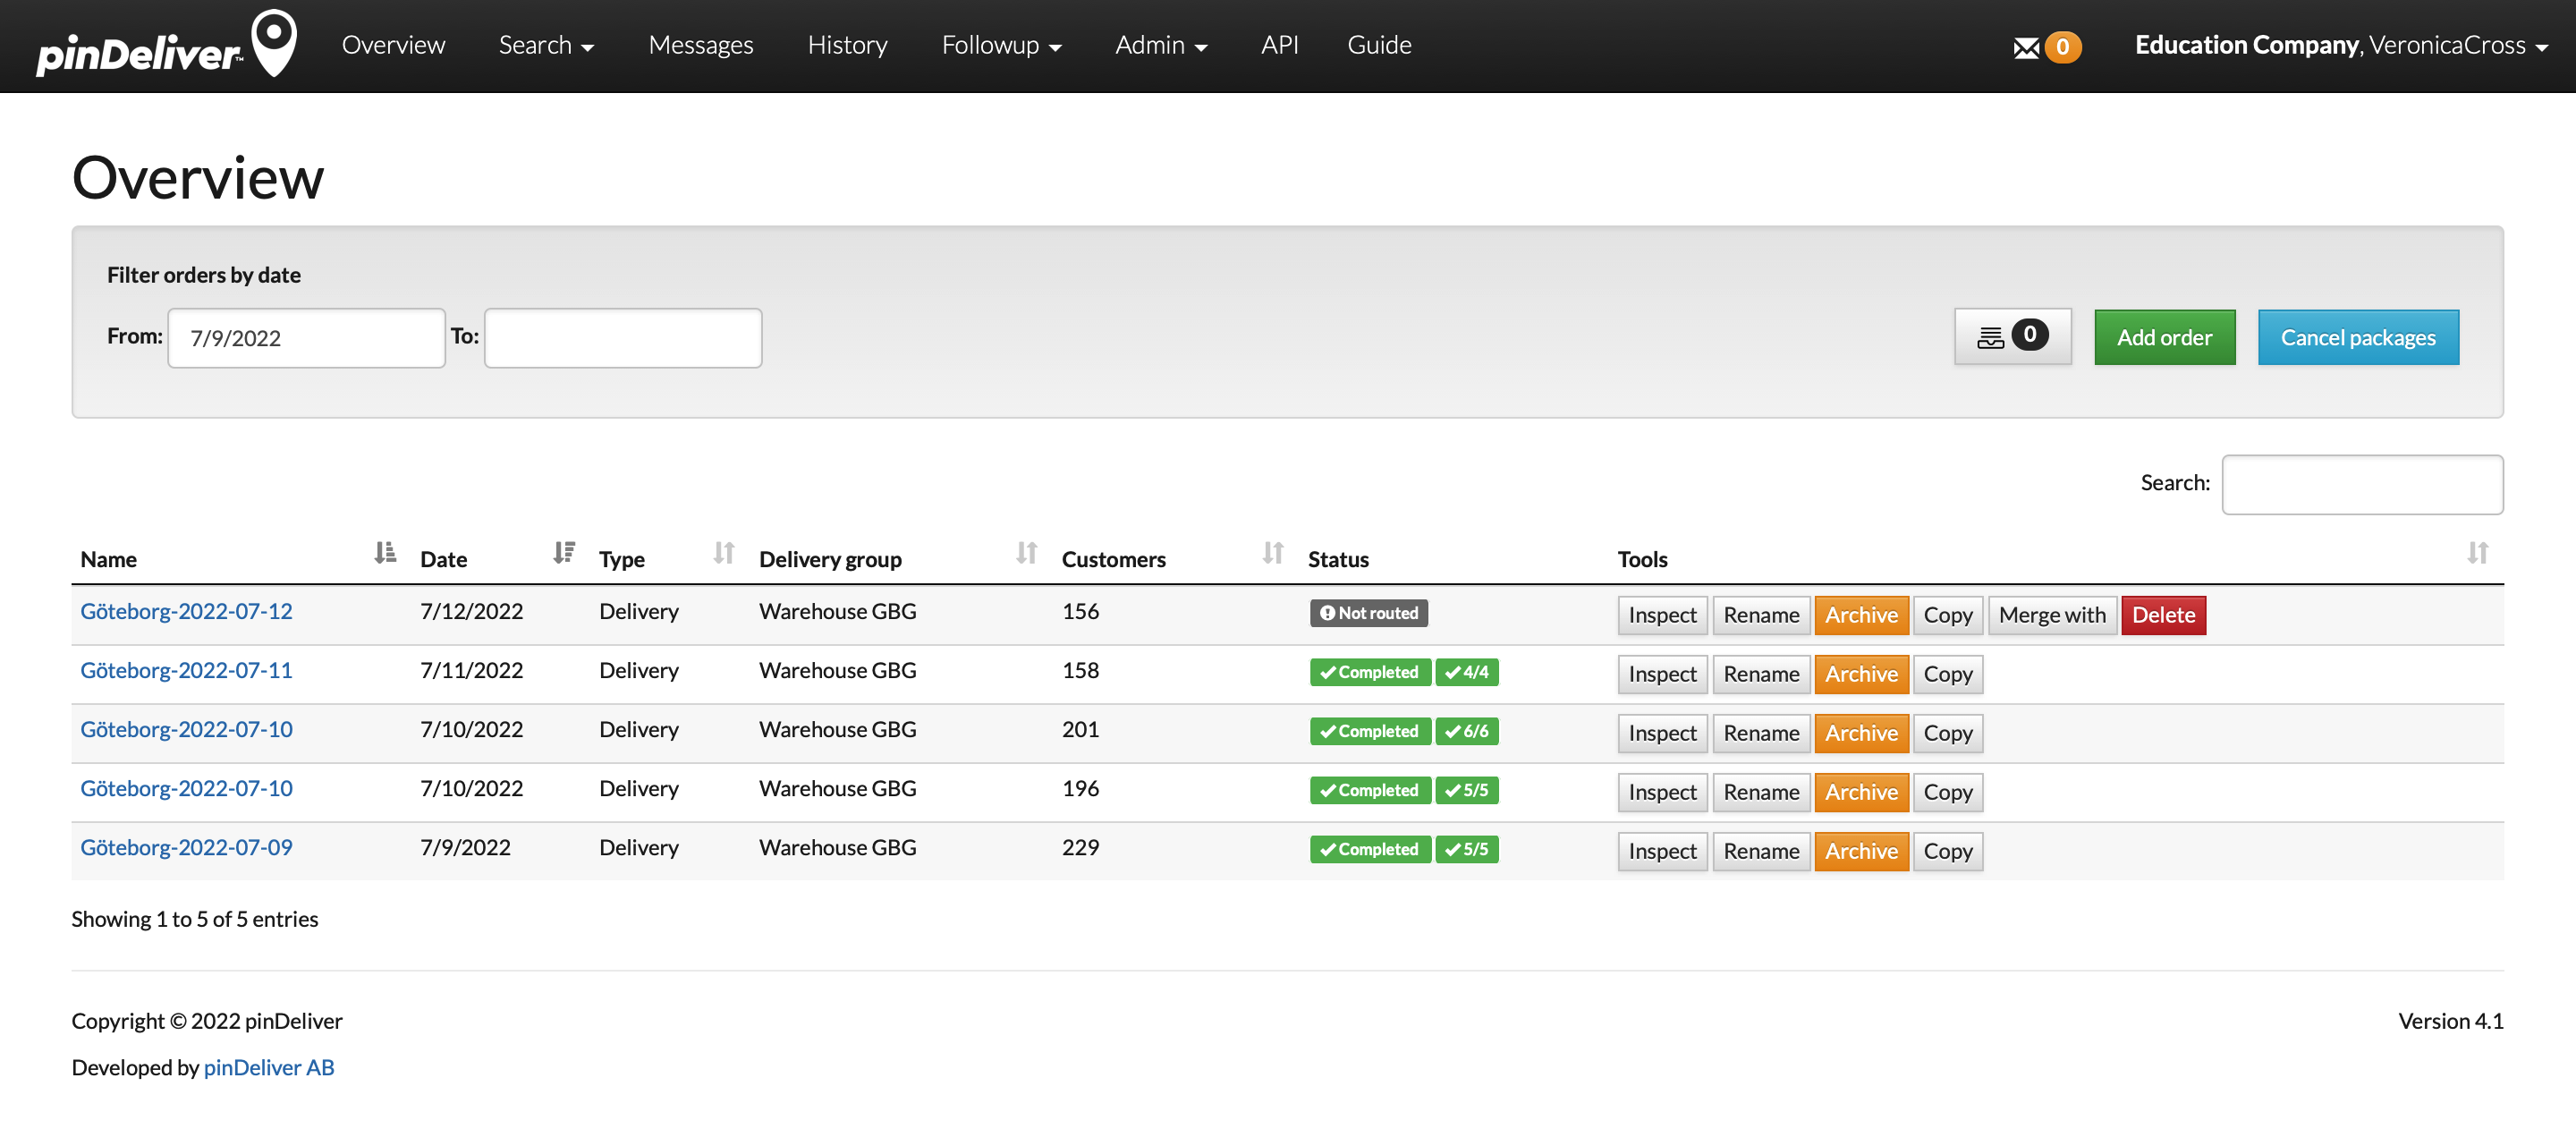2576x1129 pixels.
Task: Click the 6/6 status badge
Action: (x=1466, y=731)
